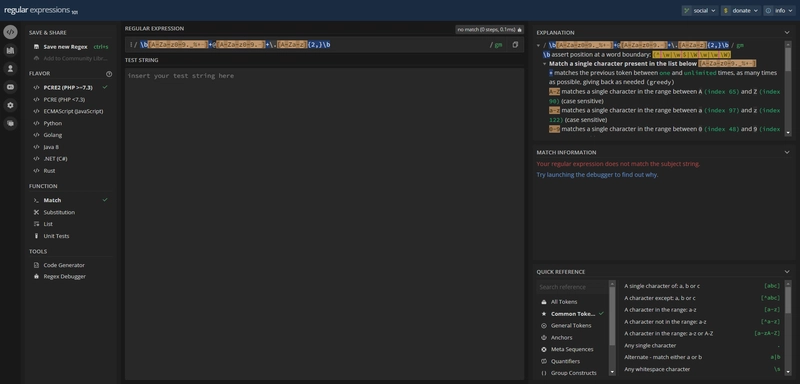The height and width of the screenshot is (384, 800).
Task: Click the regular expression input field
Action: point(311,45)
